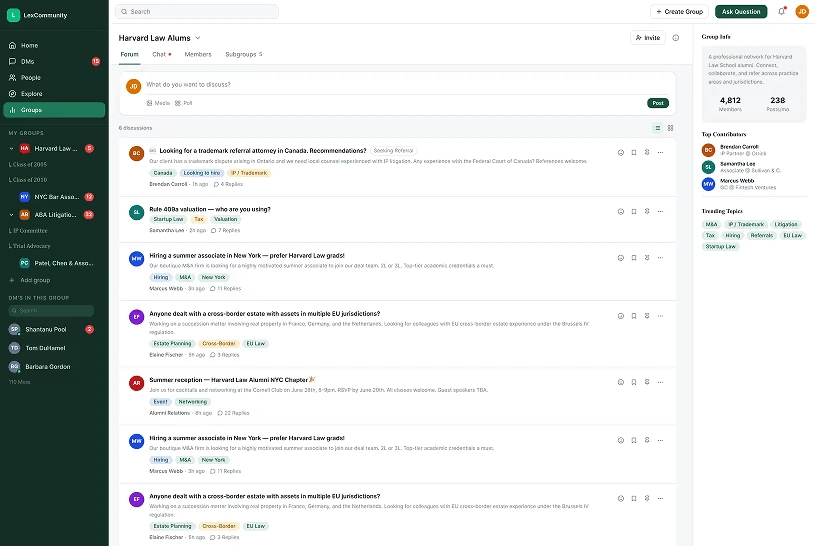Open the Harvard Law Alums title dropdown

[198, 38]
